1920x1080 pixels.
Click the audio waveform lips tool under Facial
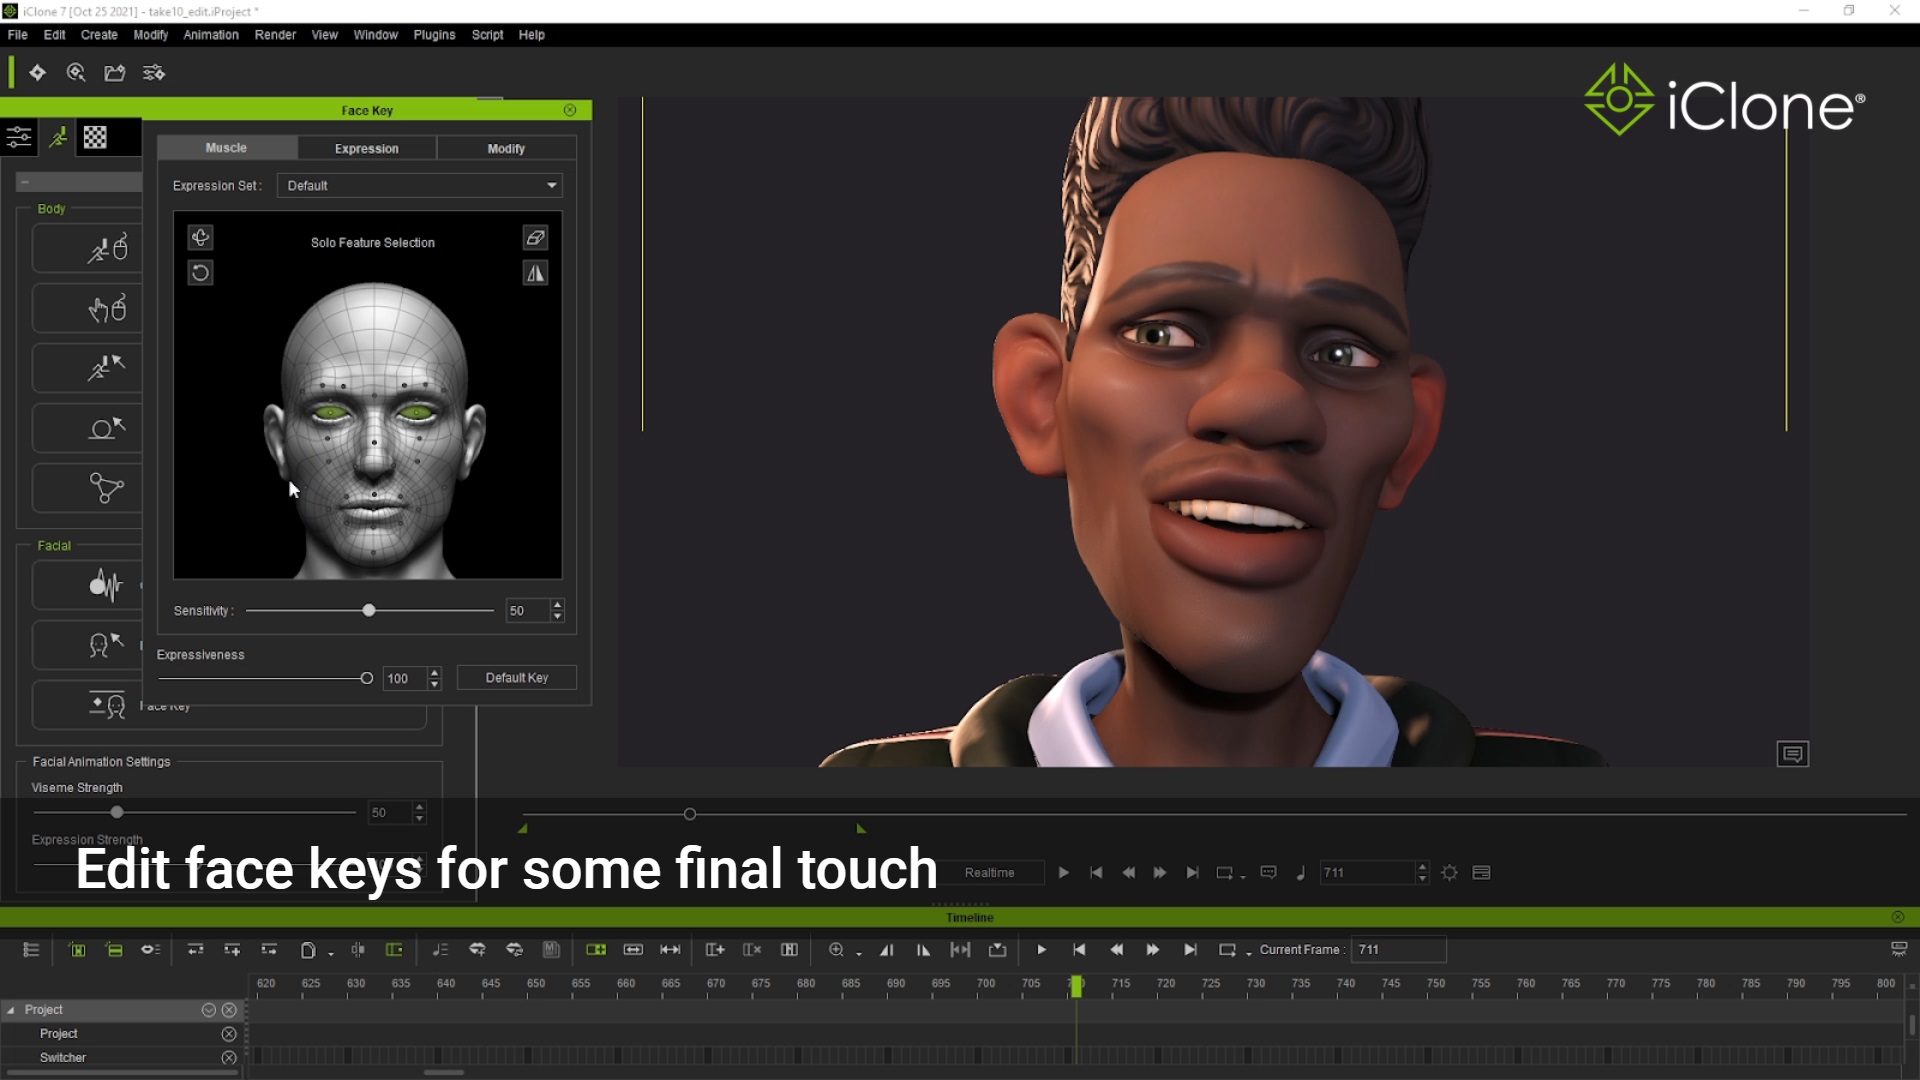pos(106,585)
